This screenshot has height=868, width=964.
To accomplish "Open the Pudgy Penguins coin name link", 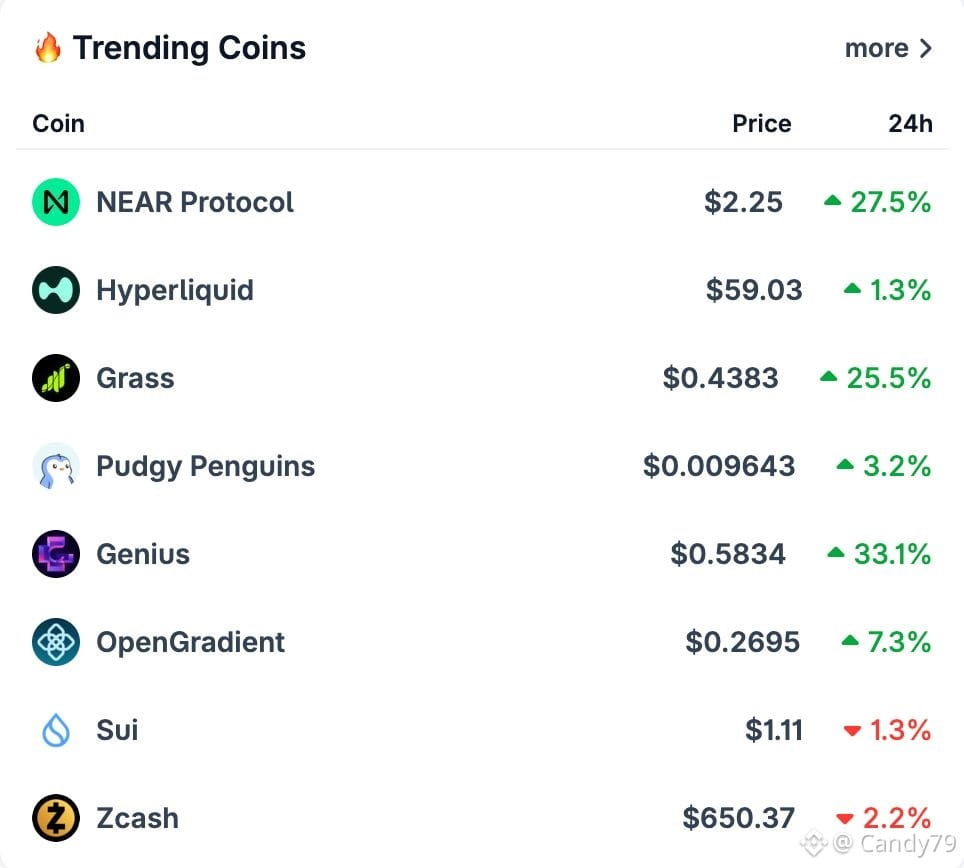I will [x=205, y=467].
